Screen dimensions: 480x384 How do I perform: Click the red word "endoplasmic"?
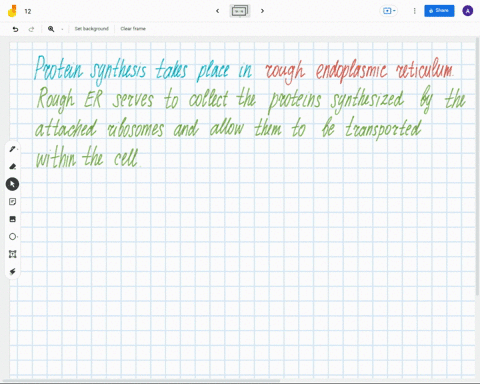351,71
